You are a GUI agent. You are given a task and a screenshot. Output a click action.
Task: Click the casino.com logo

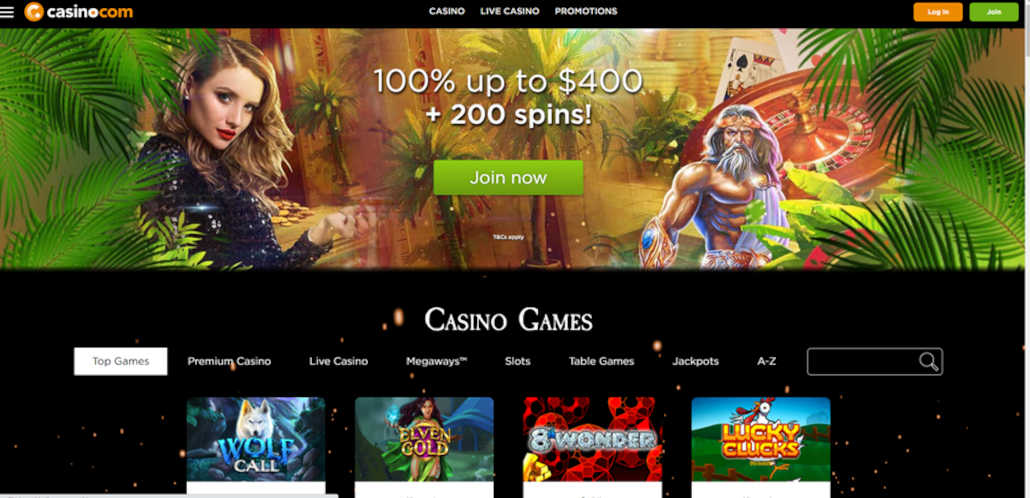pos(79,12)
